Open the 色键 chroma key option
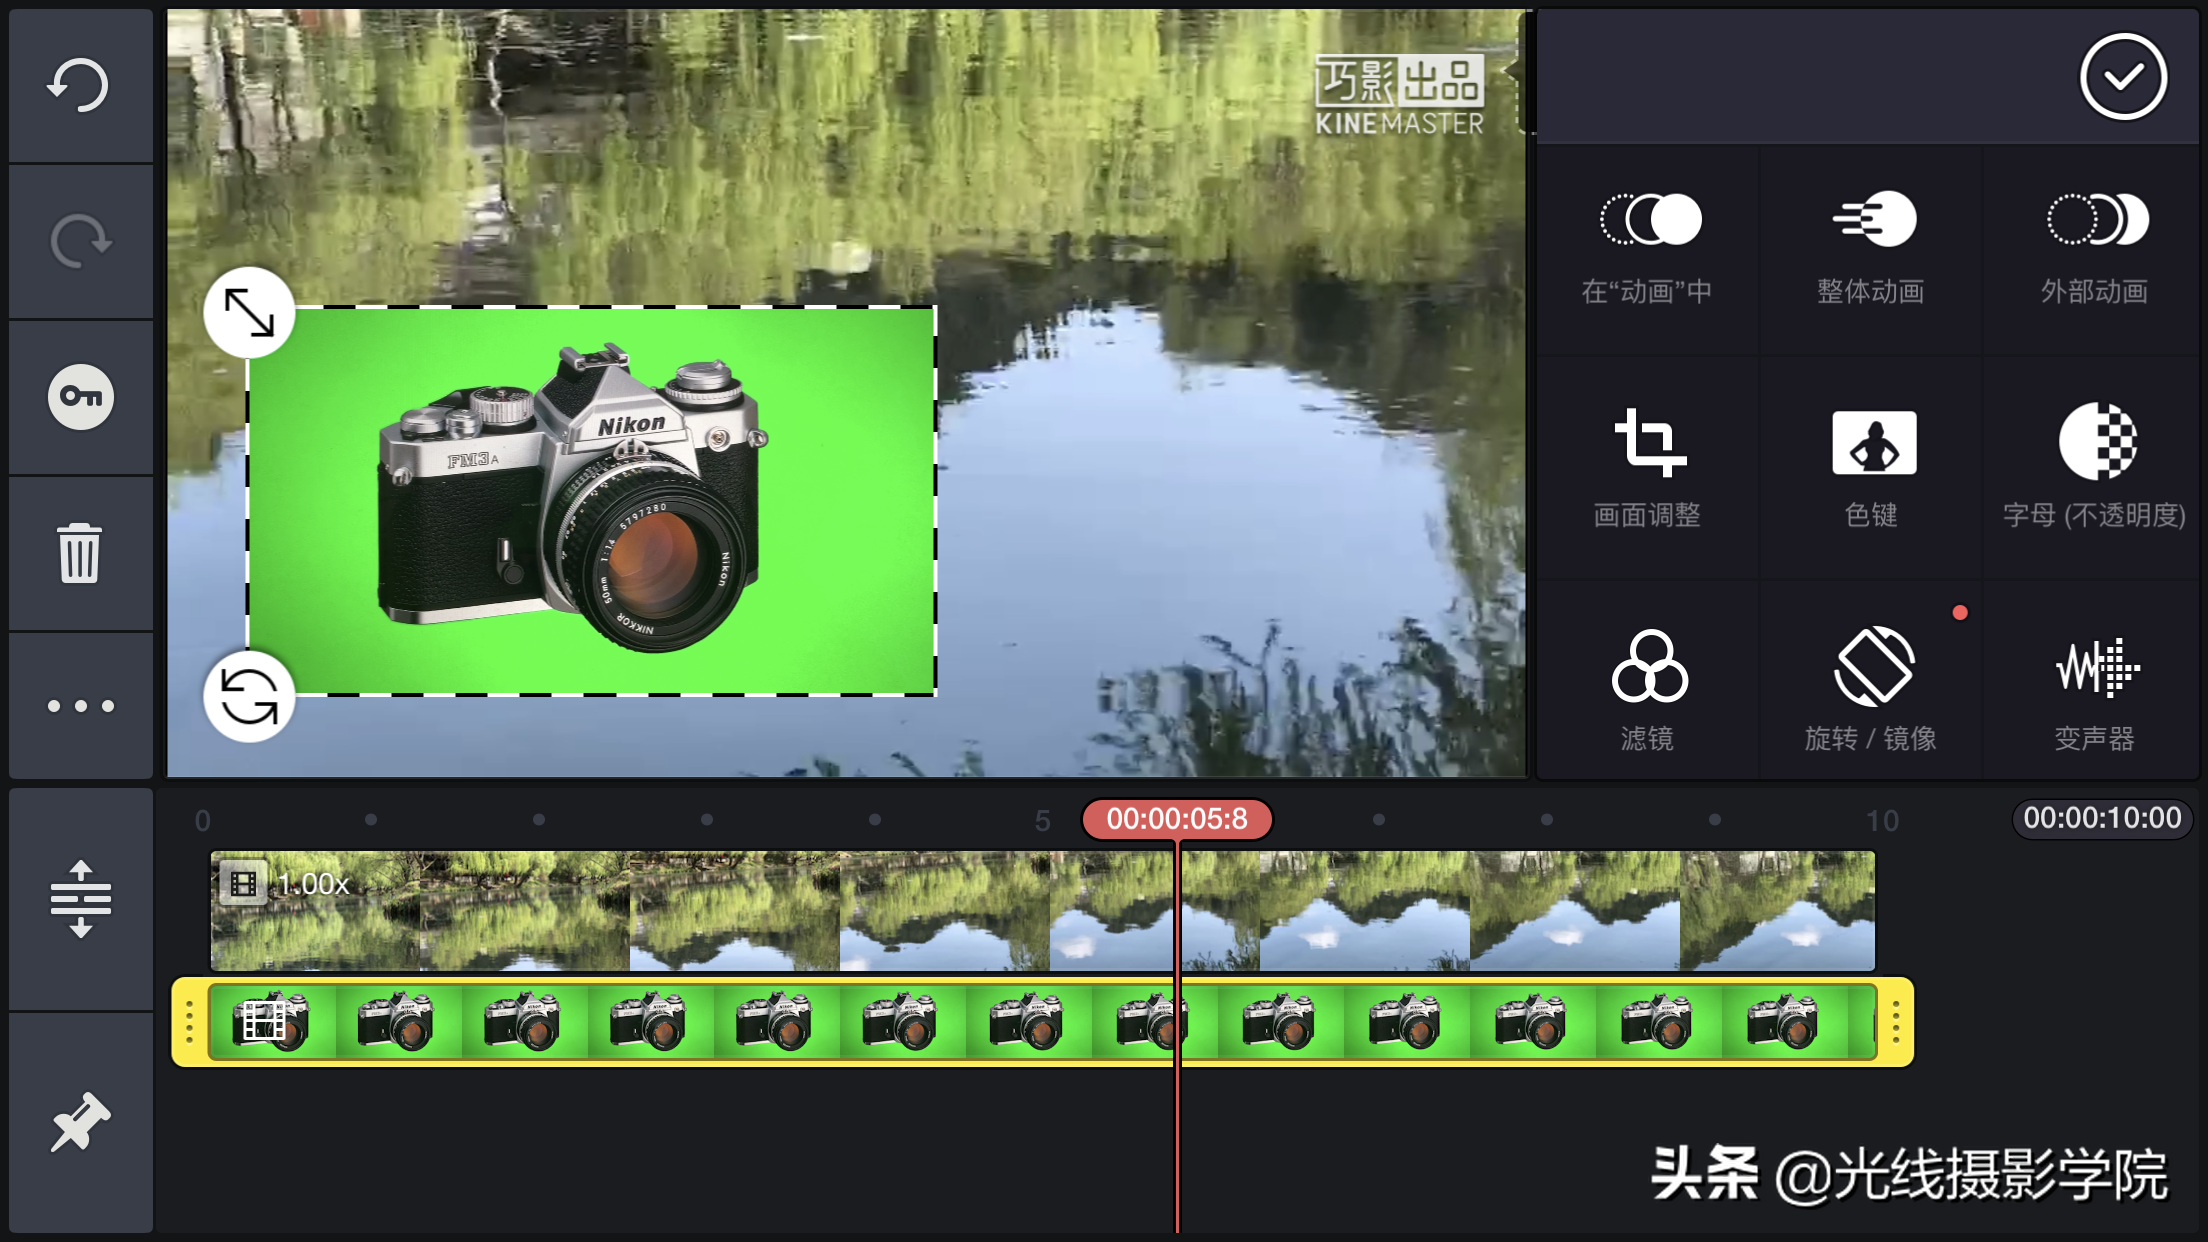Viewport: 2208px width, 1242px height. click(1871, 468)
